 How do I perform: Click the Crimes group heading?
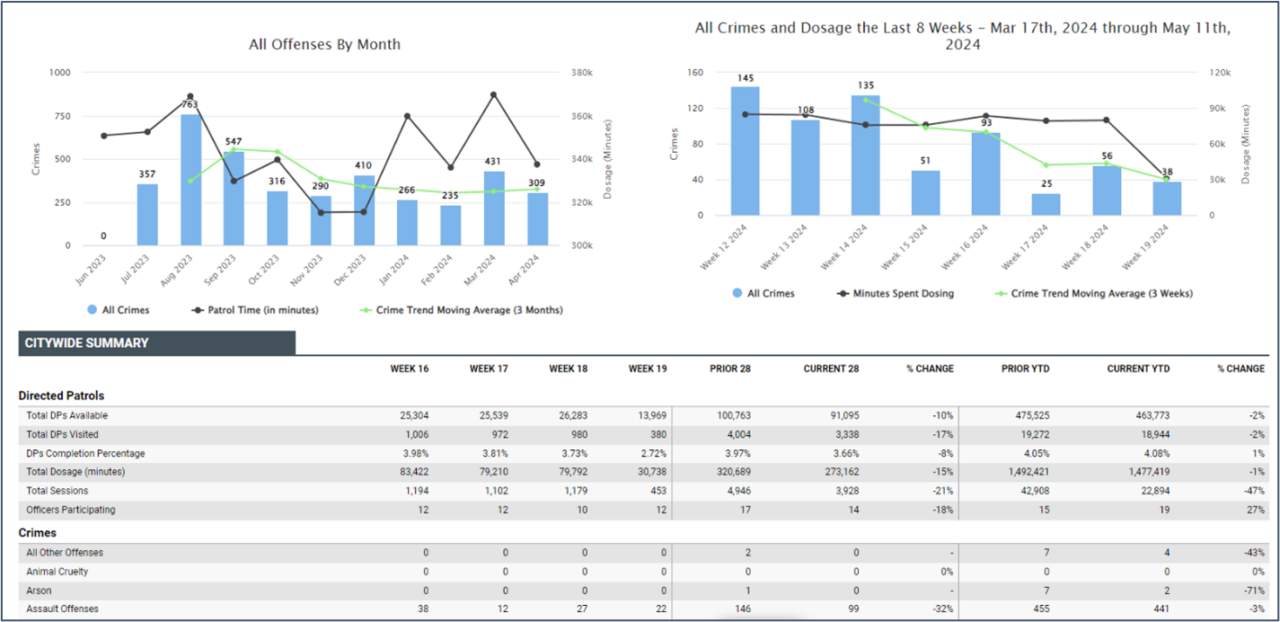point(37,533)
